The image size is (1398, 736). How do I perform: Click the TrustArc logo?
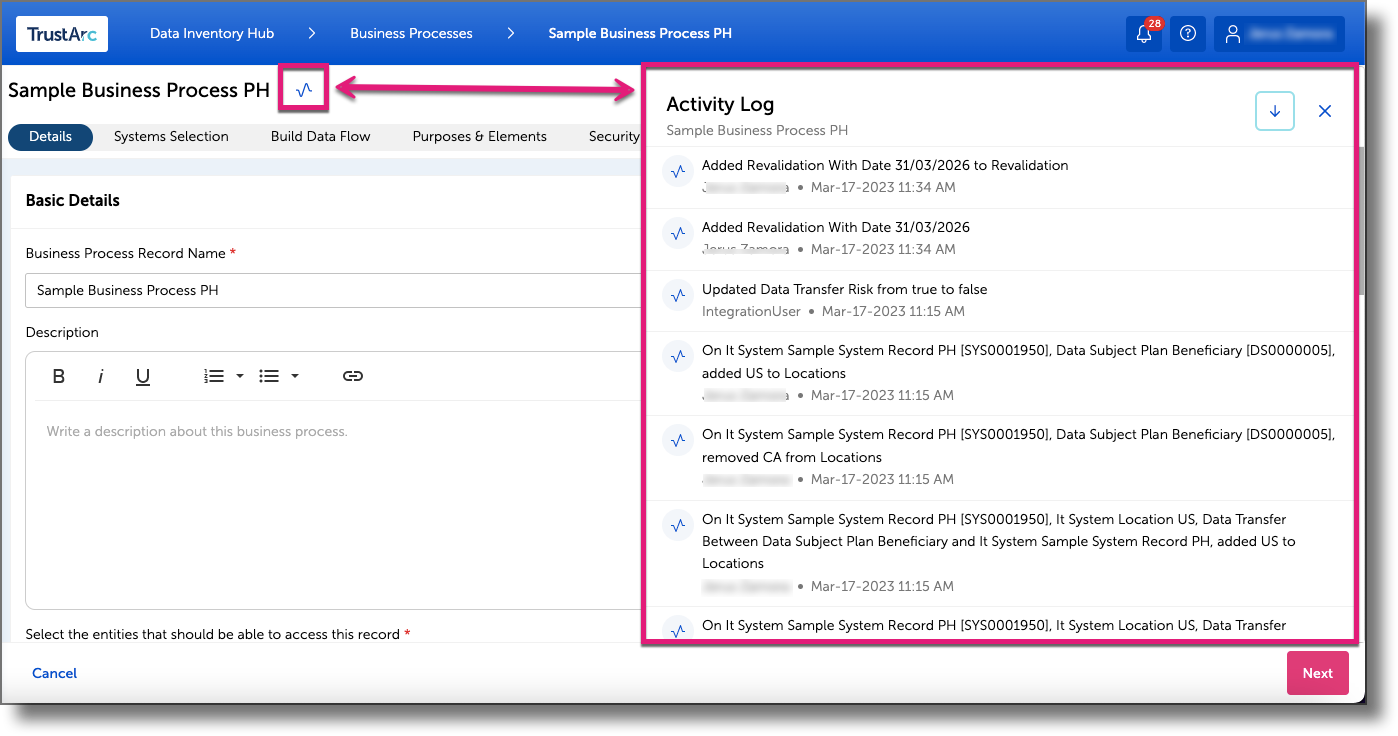61,33
